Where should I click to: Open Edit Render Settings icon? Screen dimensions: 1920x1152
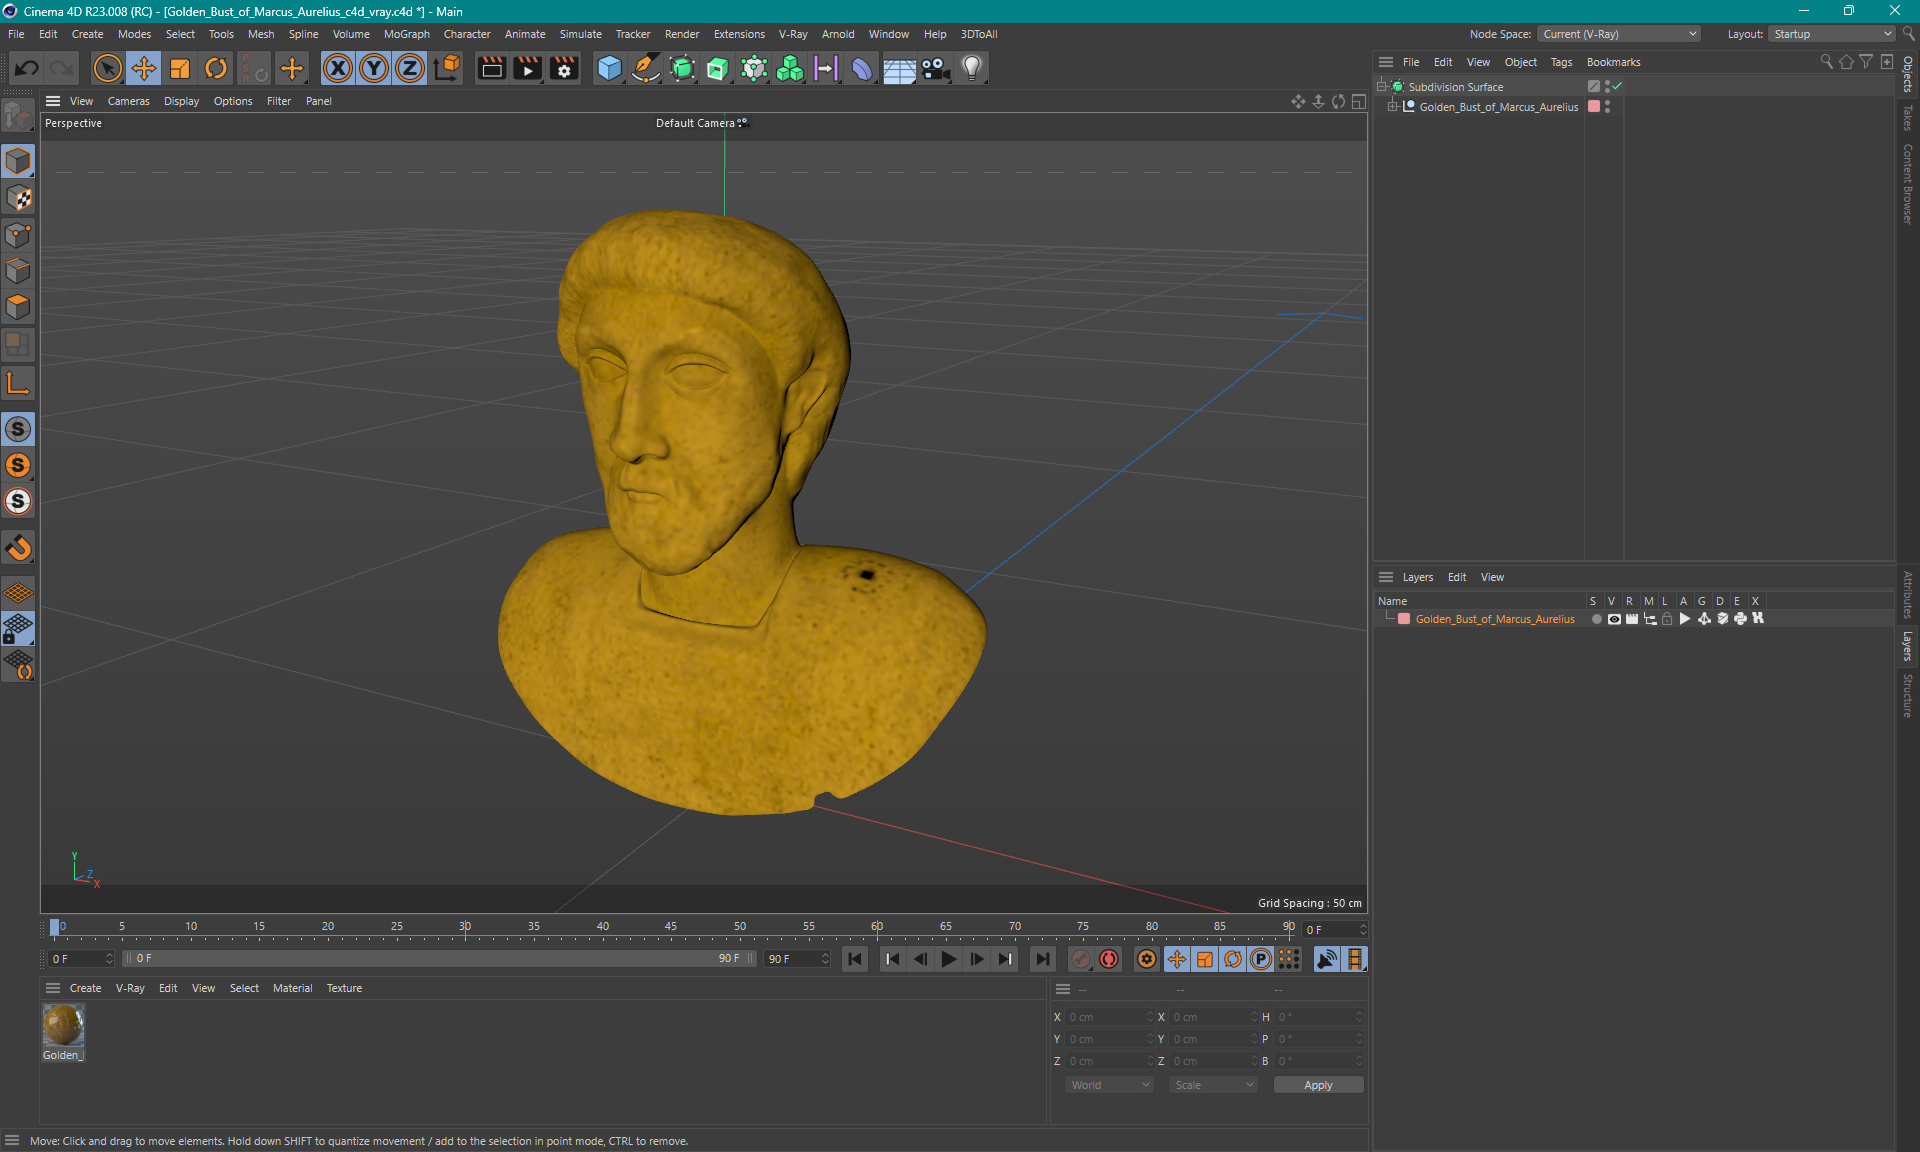tap(564, 68)
